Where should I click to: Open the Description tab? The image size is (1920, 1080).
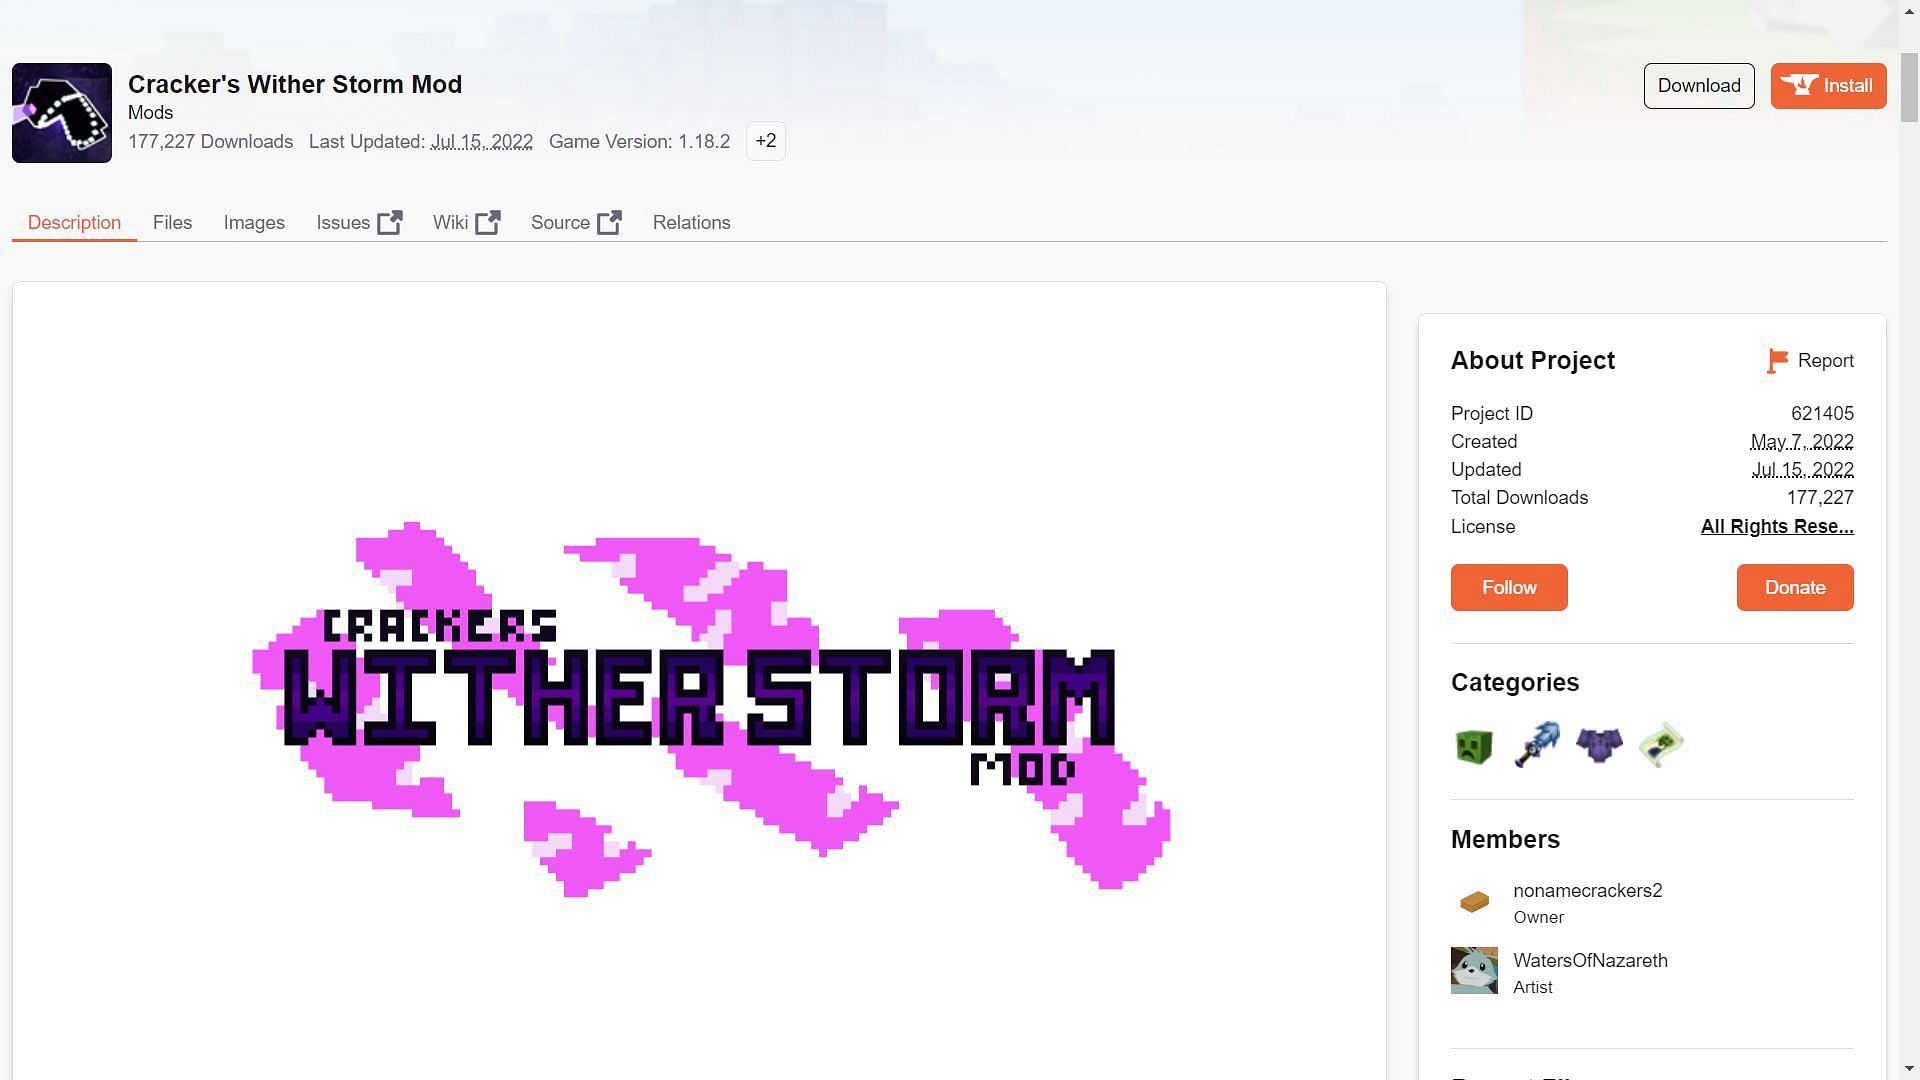(73, 222)
